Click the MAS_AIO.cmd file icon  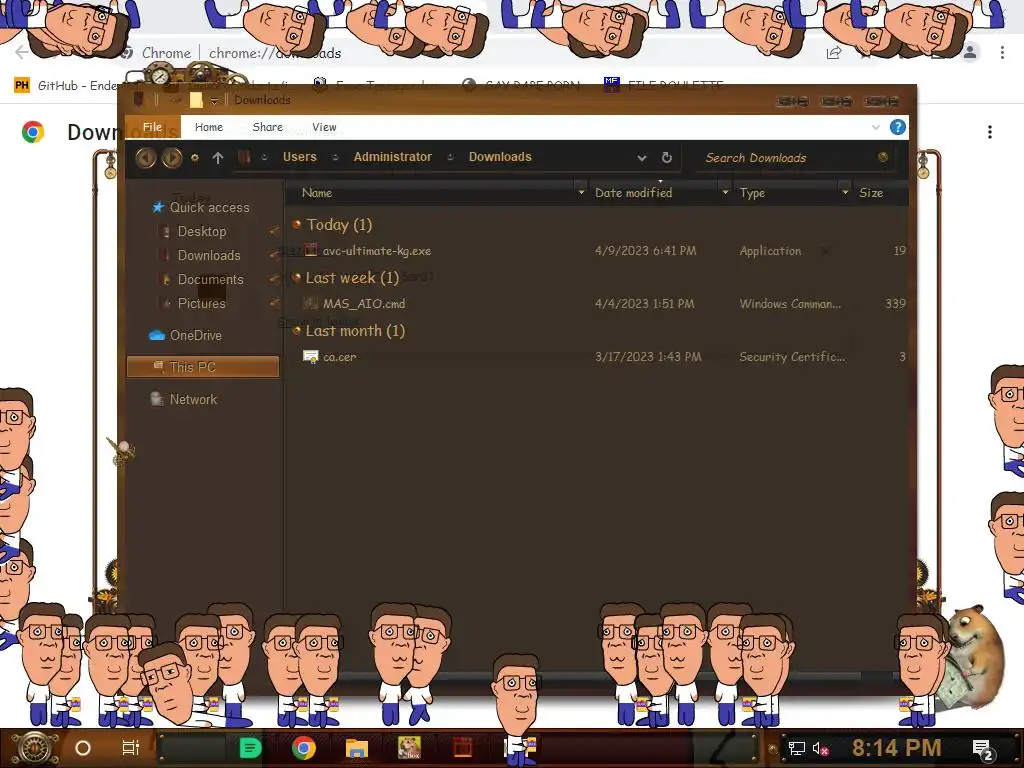[310, 303]
